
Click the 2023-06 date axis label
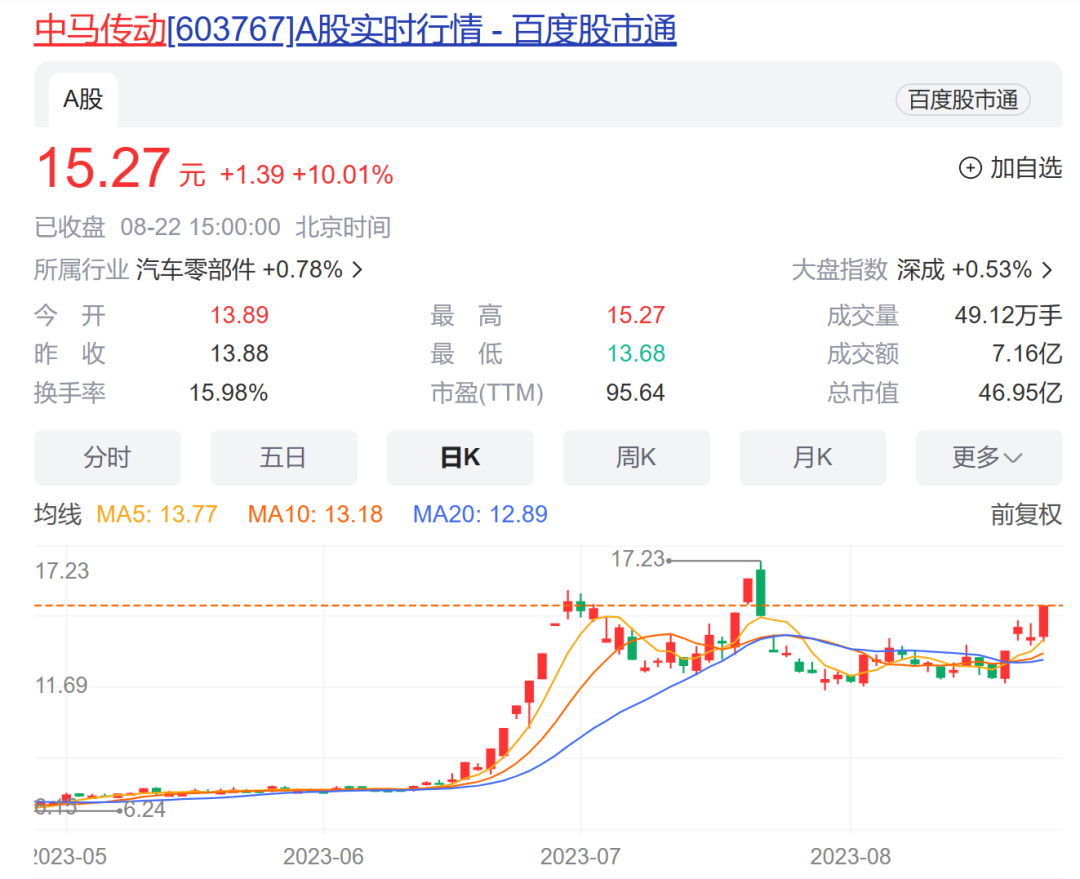coord(323,856)
